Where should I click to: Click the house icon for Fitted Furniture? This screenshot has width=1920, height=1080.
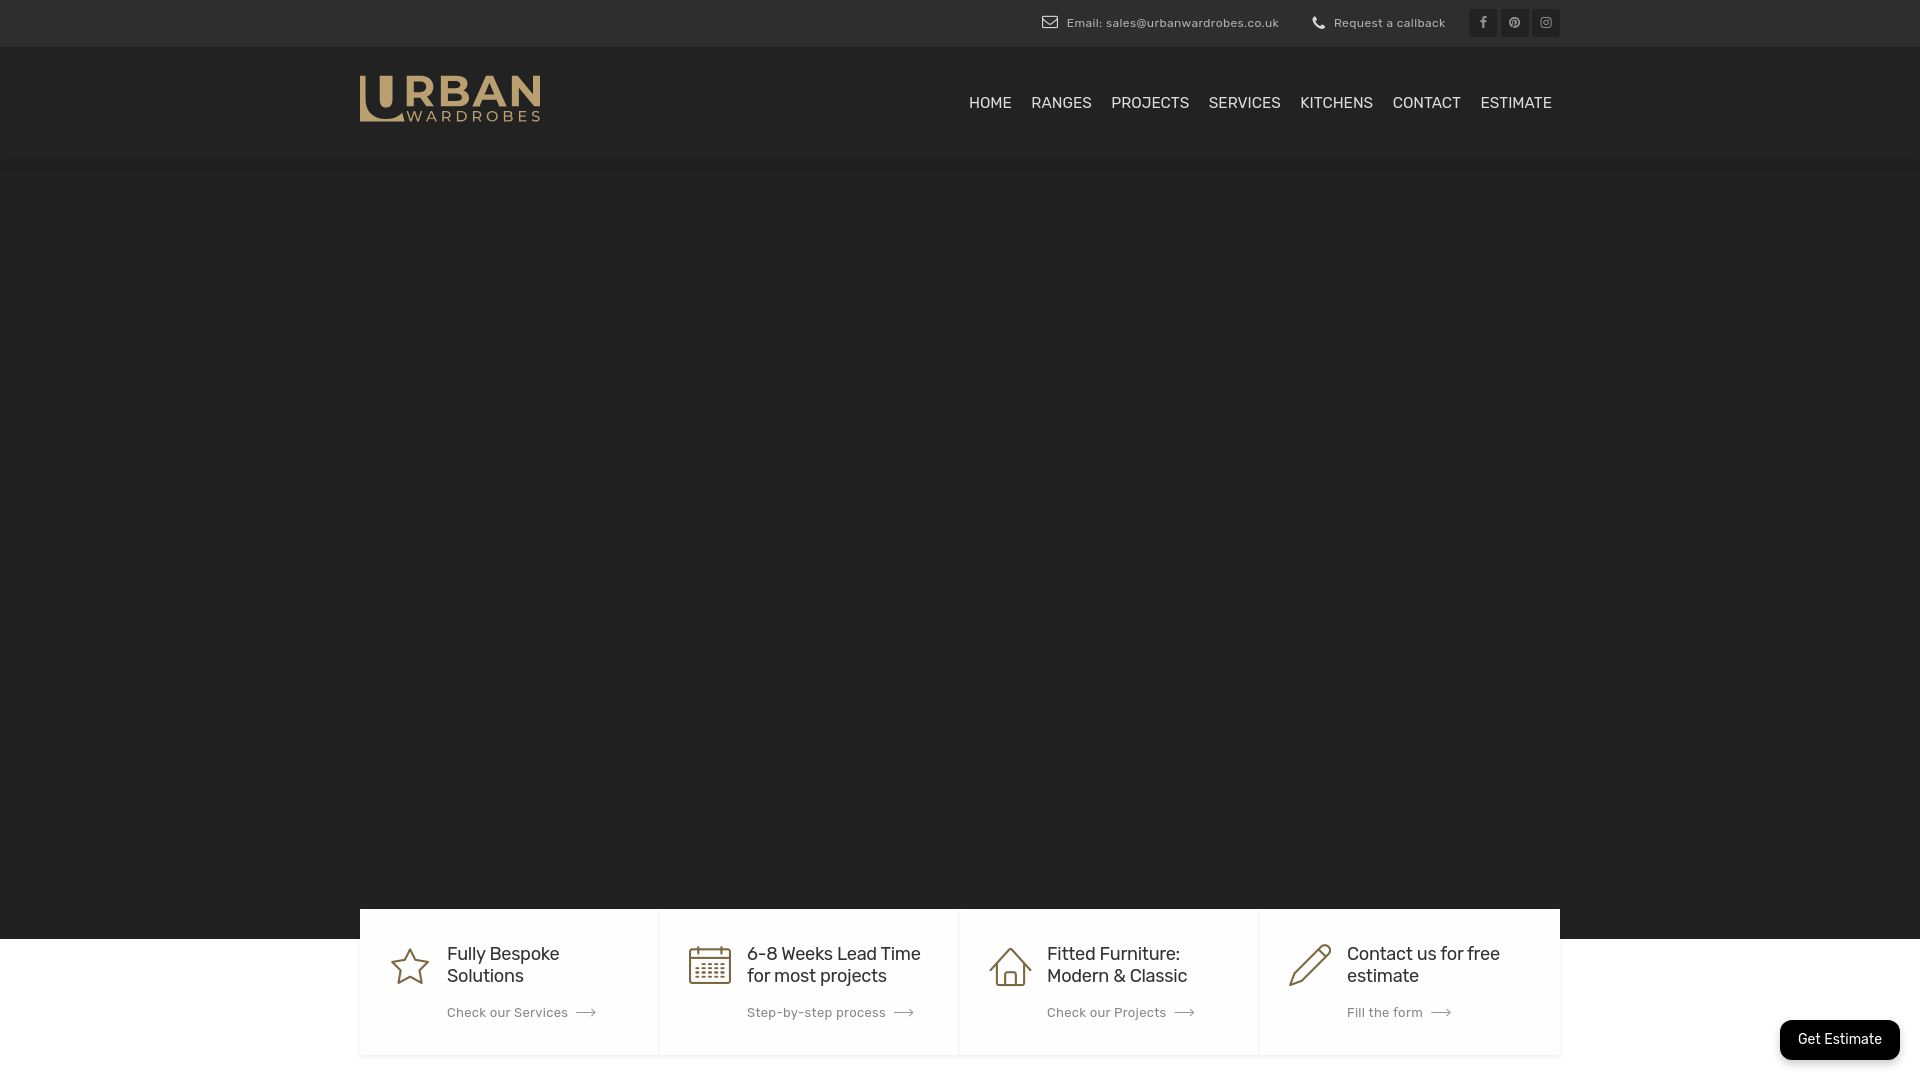(1010, 967)
